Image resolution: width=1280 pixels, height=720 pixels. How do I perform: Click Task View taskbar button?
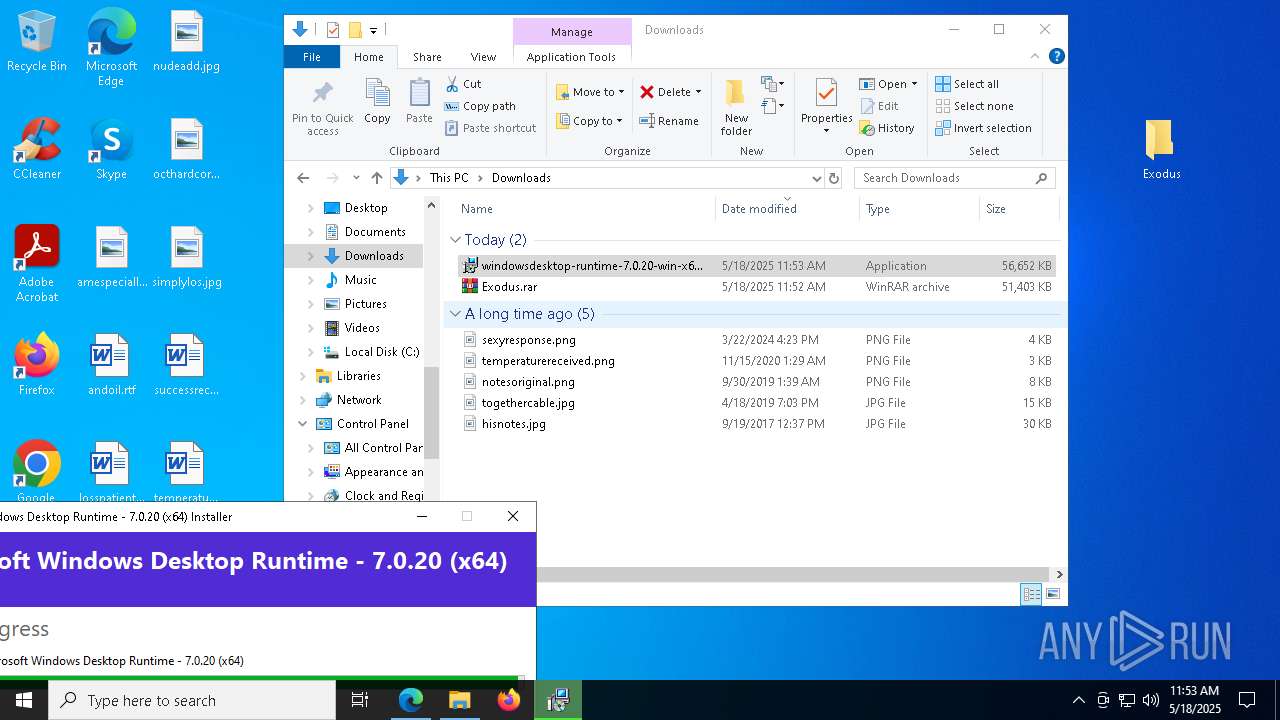(x=360, y=700)
